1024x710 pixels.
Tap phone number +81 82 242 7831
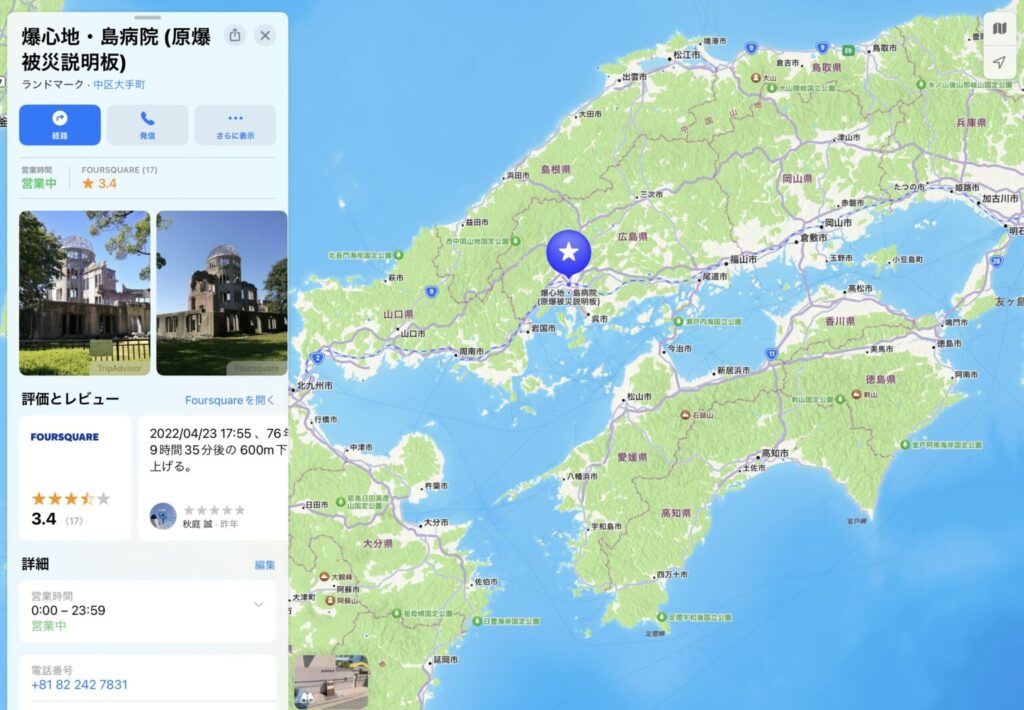click(79, 685)
